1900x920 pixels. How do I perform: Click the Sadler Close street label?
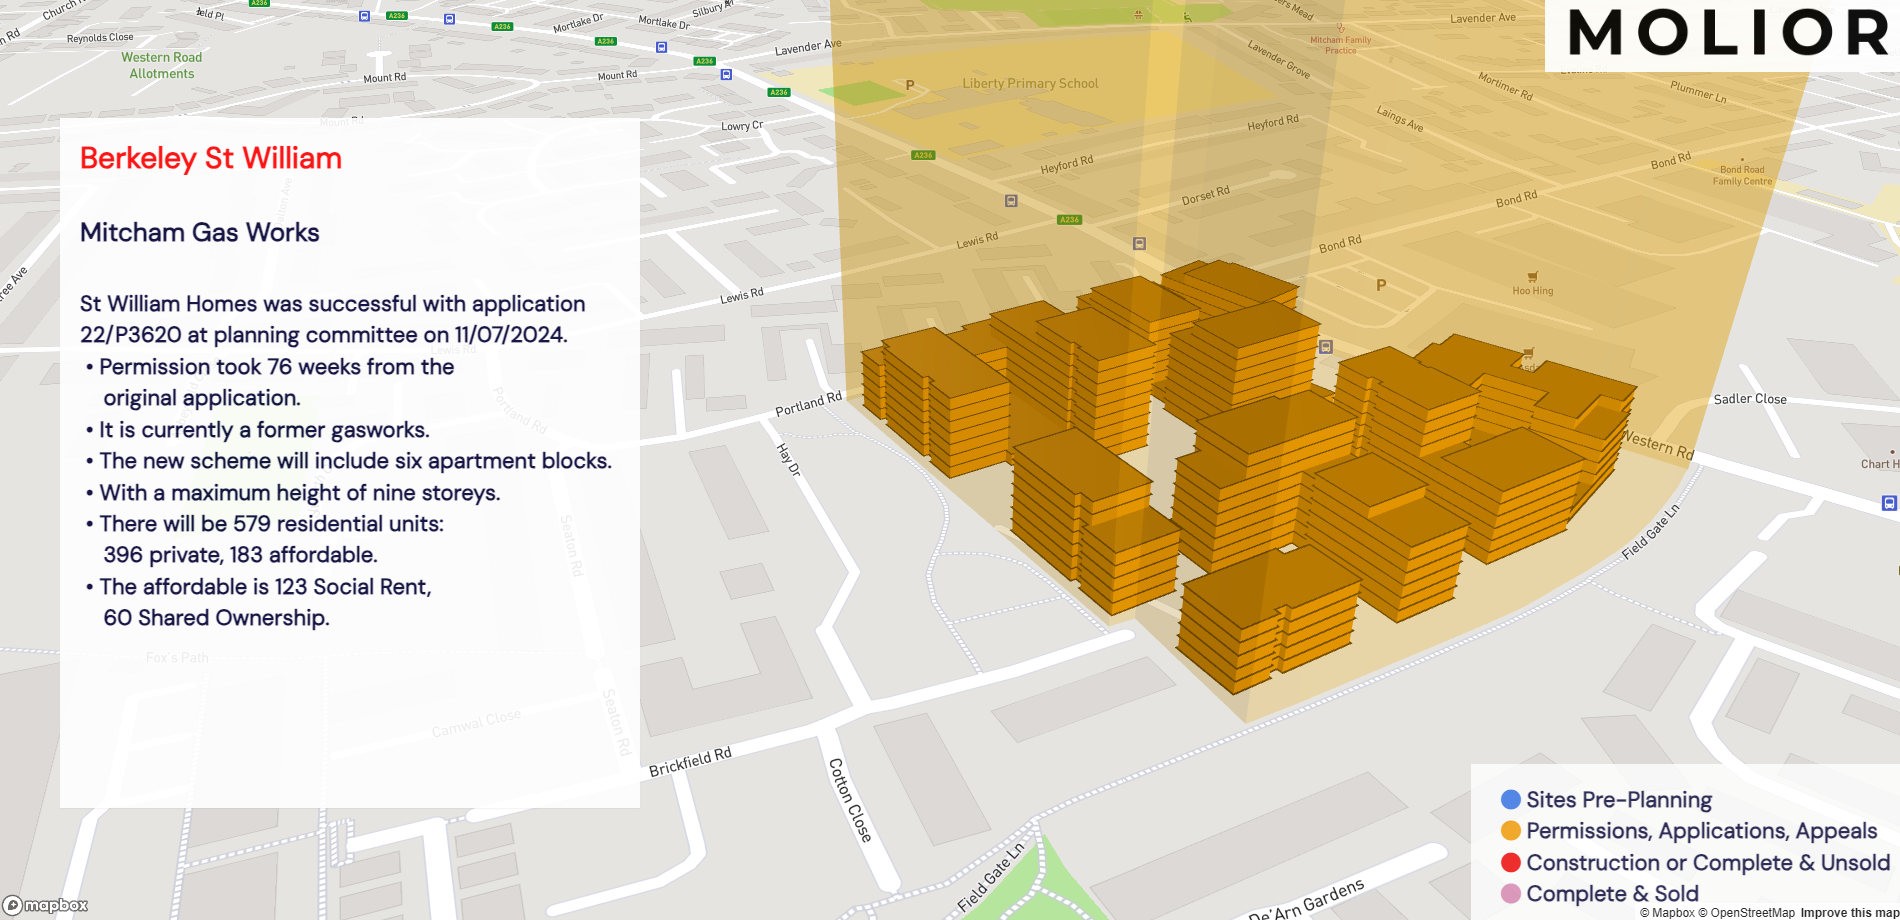[1750, 399]
